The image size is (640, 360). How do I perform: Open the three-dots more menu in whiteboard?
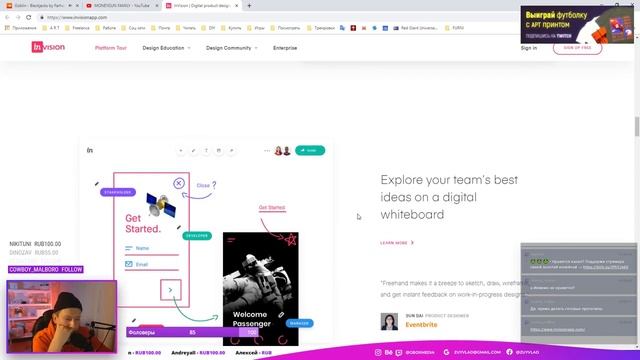pyautogui.click(x=267, y=151)
